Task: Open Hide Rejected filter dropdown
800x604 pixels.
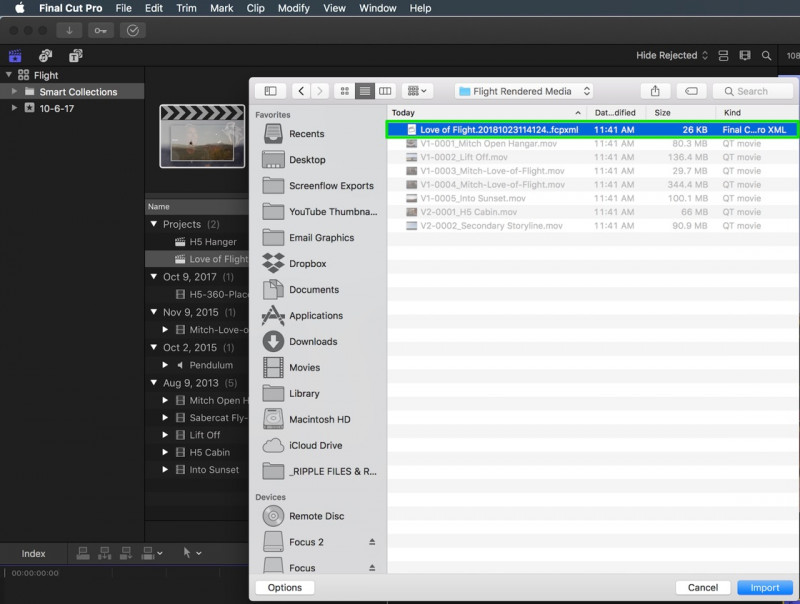Action: (671, 56)
